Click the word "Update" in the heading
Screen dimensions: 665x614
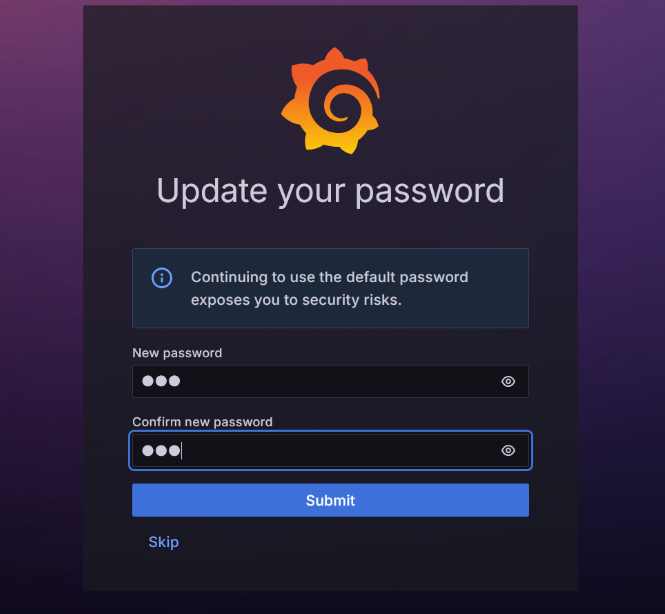(x=212, y=191)
